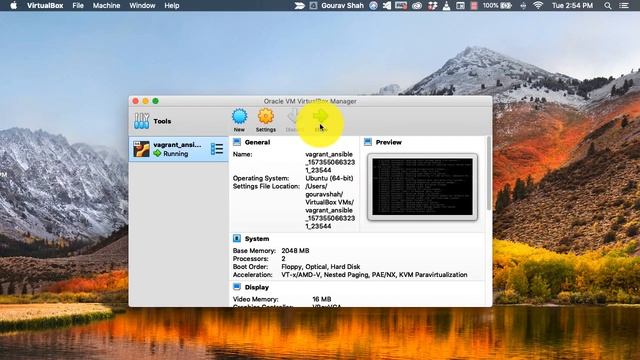640x360 pixels.
Task: Select the Tools icon in the sidebar
Action: [142, 121]
